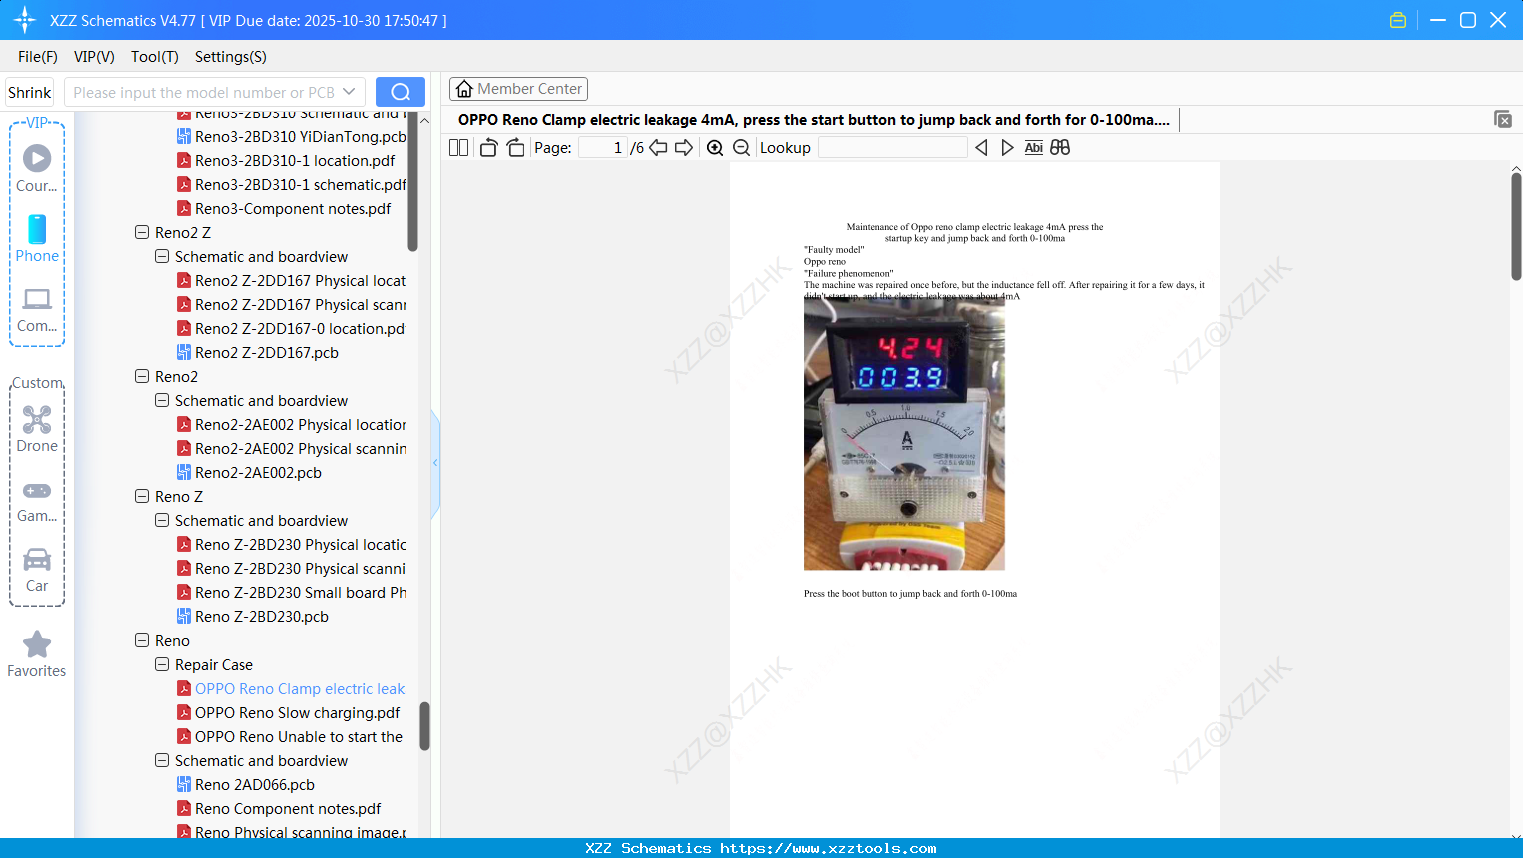The image size is (1523, 858).
Task: Collapse the Repair Case folder
Action: [162, 664]
